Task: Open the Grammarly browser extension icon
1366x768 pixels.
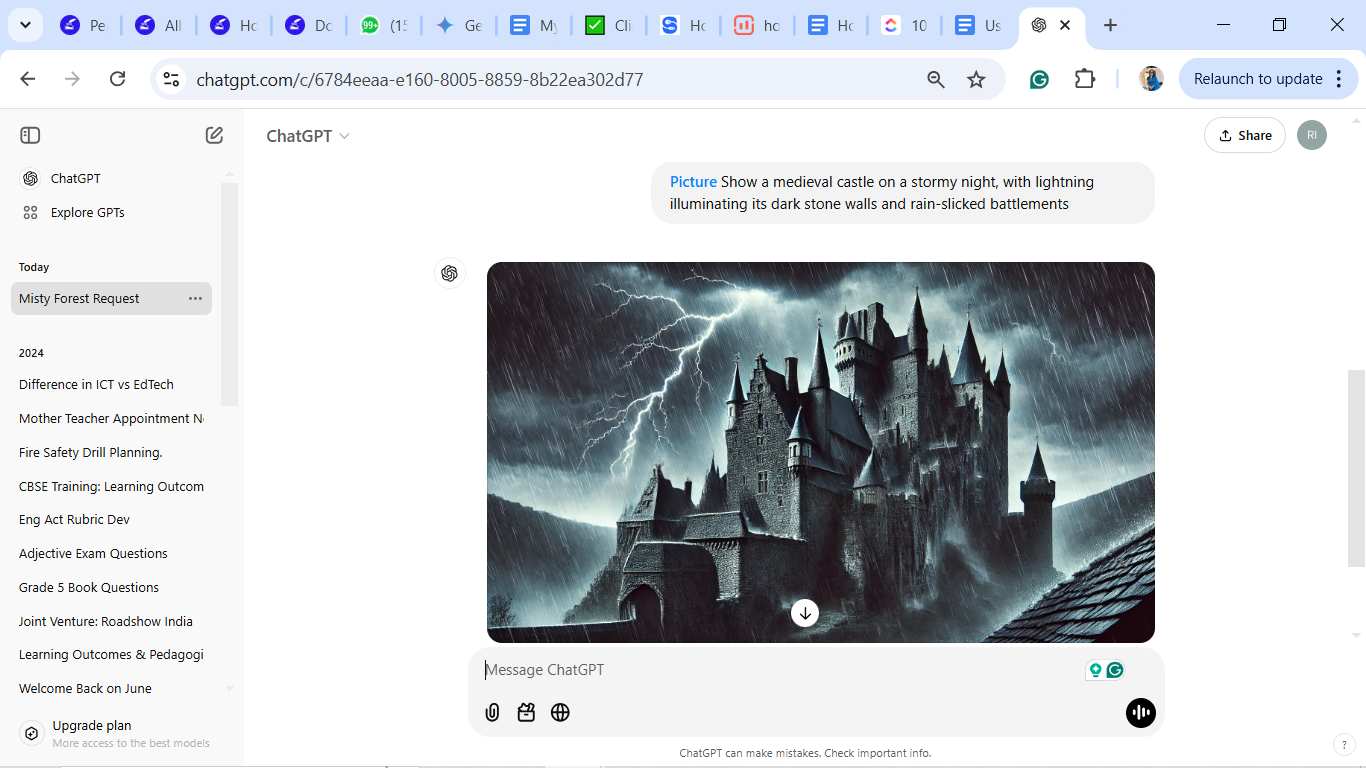Action: click(x=1039, y=79)
